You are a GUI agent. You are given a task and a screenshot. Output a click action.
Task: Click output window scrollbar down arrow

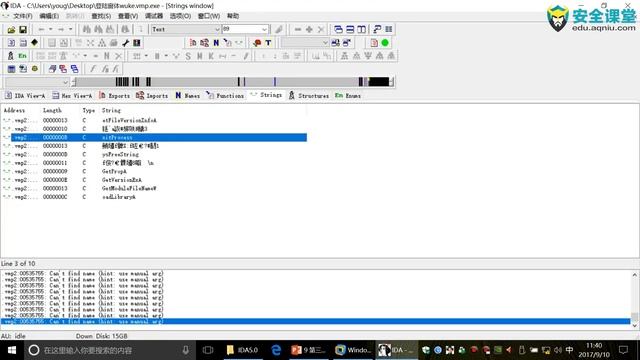635,326
